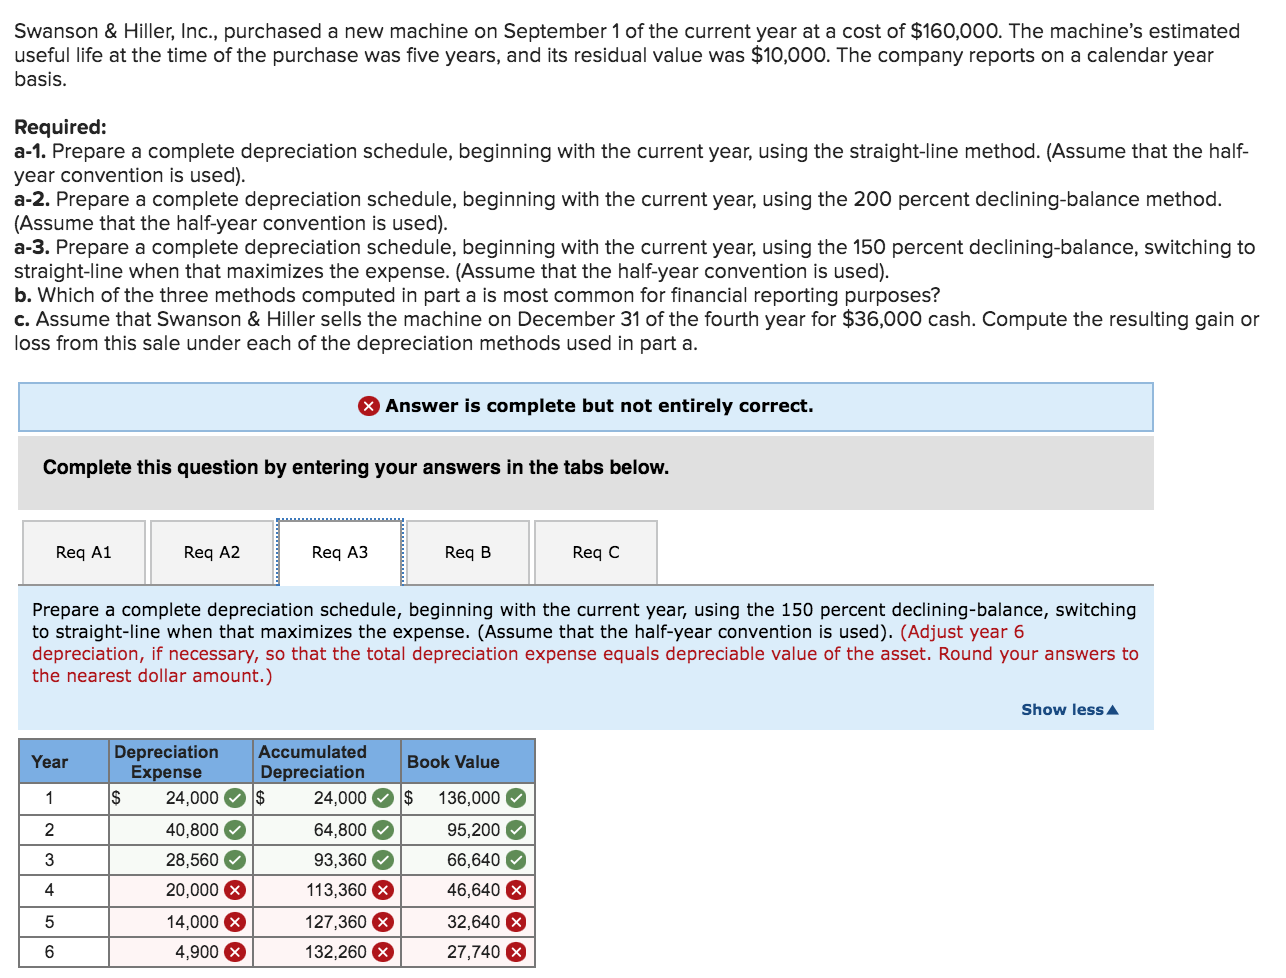Click the Book Value column header

[x=468, y=762]
